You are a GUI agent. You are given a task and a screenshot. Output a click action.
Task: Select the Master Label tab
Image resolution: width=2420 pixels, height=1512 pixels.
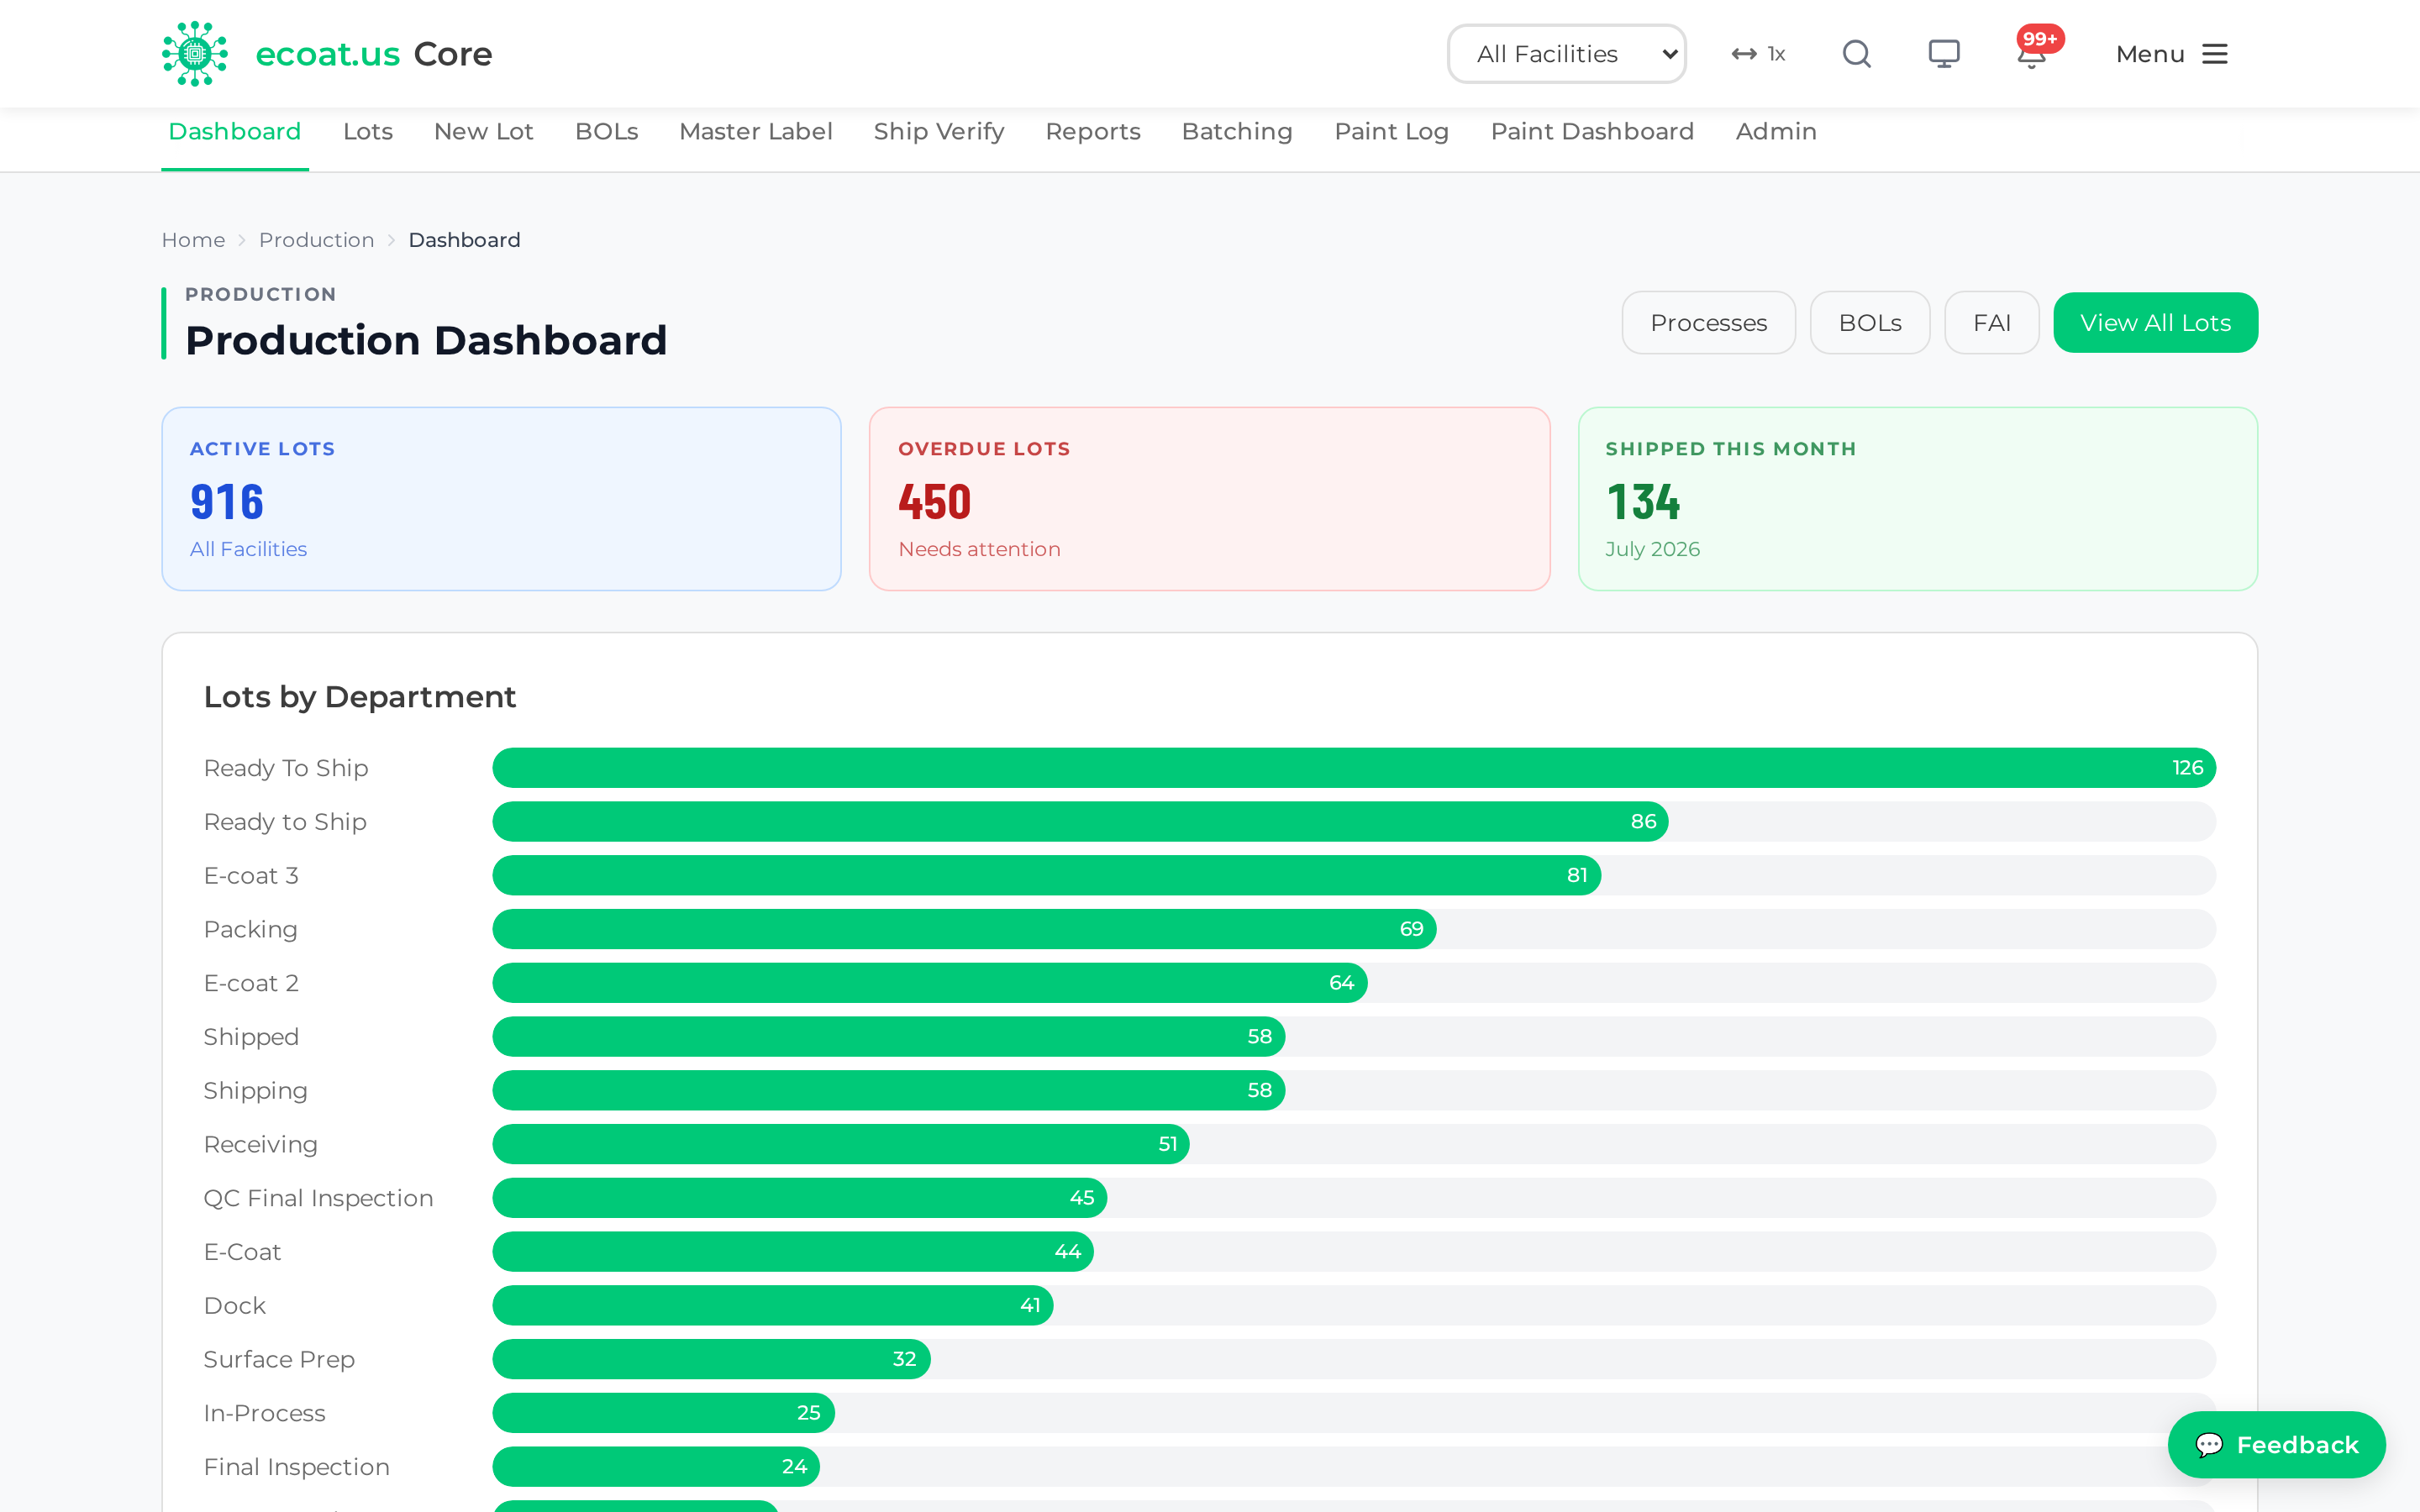[756, 132]
